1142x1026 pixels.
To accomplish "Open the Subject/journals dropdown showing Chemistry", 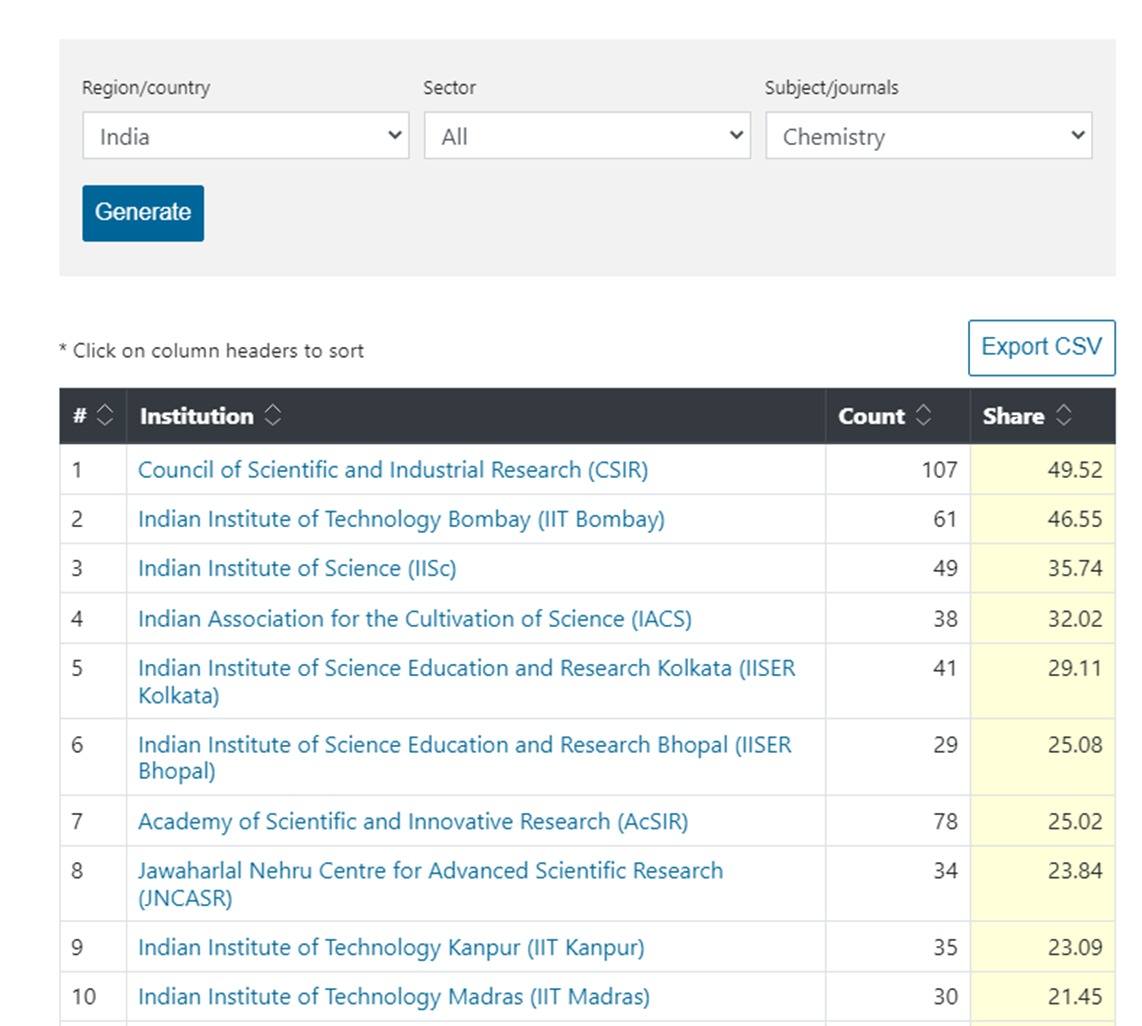I will pos(929,135).
